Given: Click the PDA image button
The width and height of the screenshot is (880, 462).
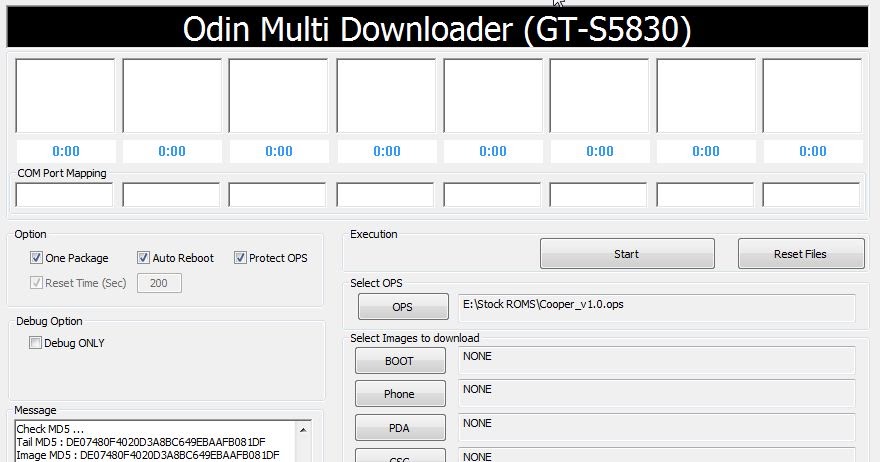Looking at the screenshot, I should tap(400, 428).
